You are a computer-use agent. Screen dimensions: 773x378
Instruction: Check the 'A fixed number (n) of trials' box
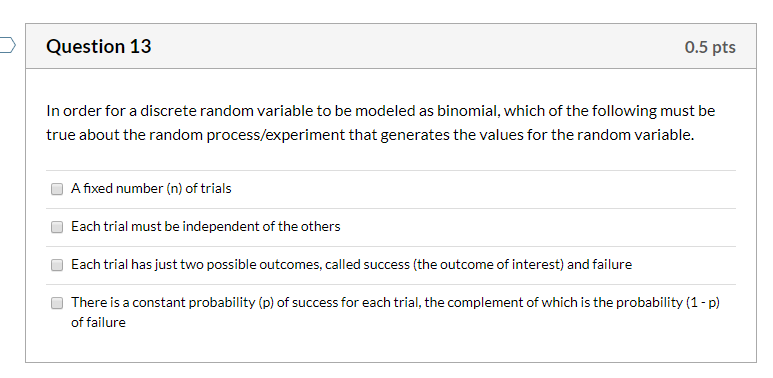tap(57, 189)
